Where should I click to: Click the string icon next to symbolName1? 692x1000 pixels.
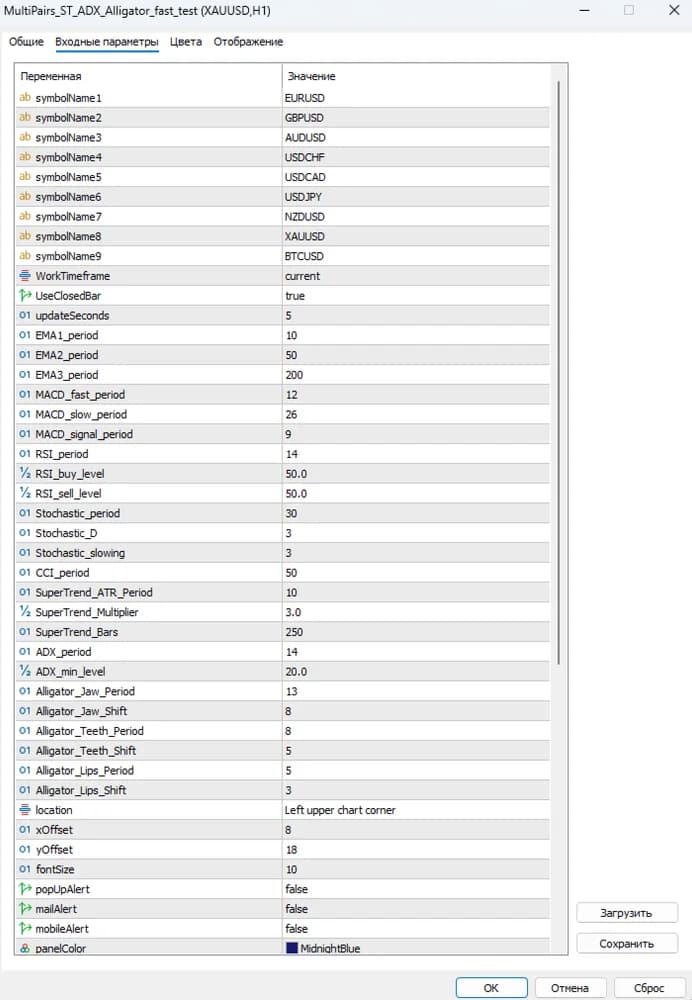pos(25,98)
